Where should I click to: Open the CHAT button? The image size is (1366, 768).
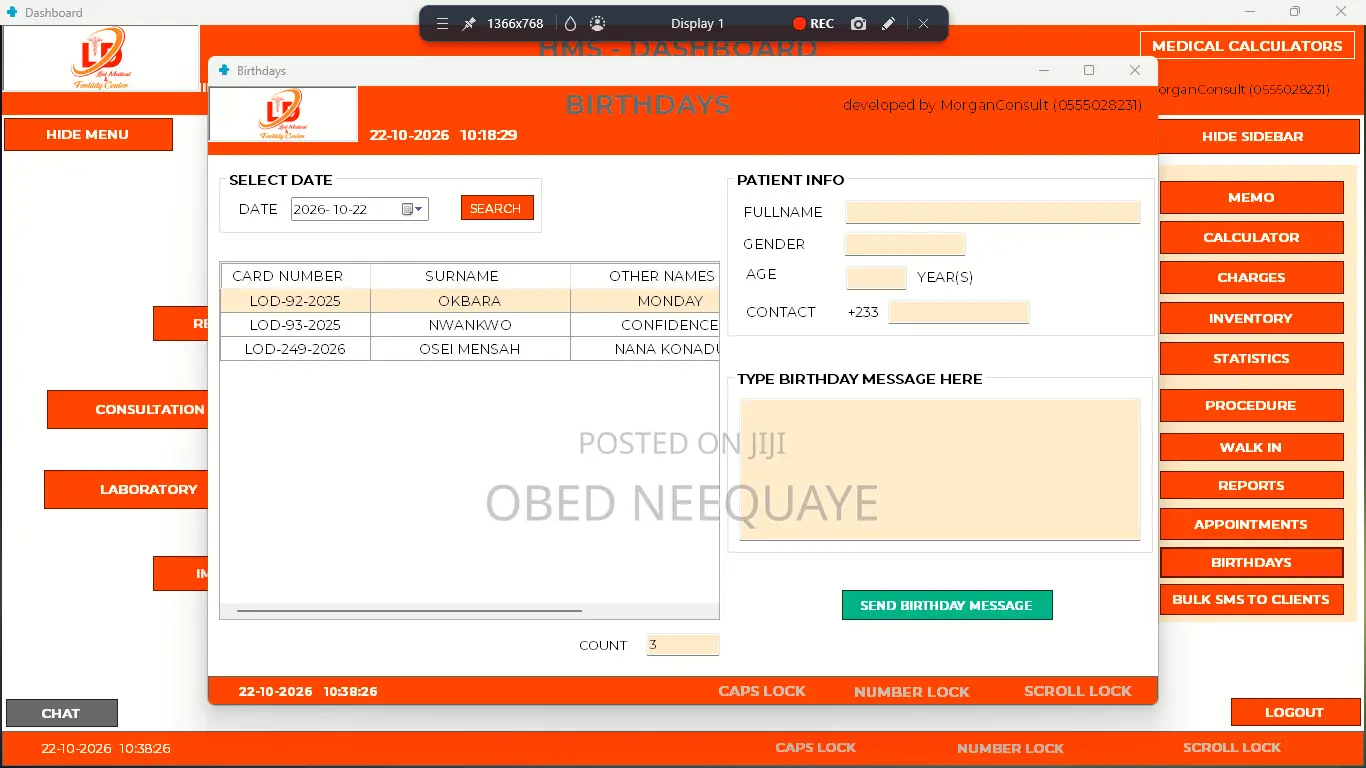(61, 713)
